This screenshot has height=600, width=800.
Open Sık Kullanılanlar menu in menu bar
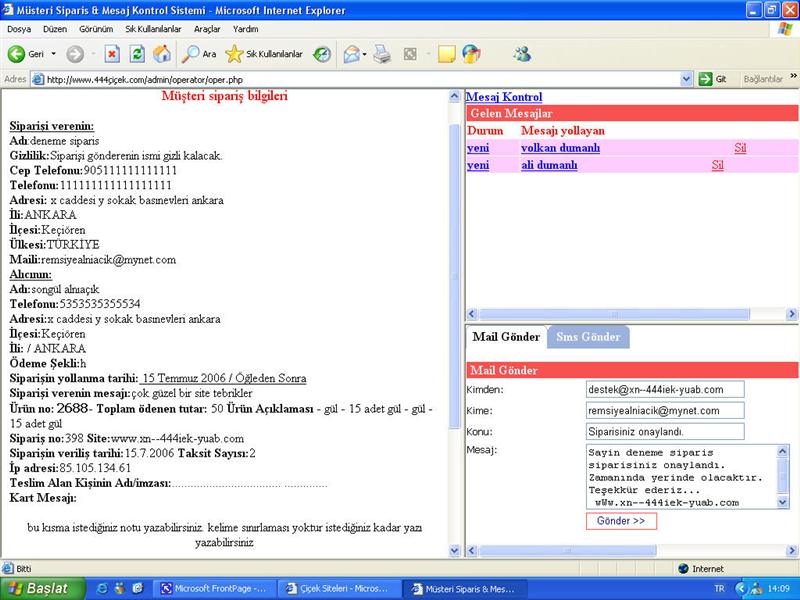coord(153,29)
